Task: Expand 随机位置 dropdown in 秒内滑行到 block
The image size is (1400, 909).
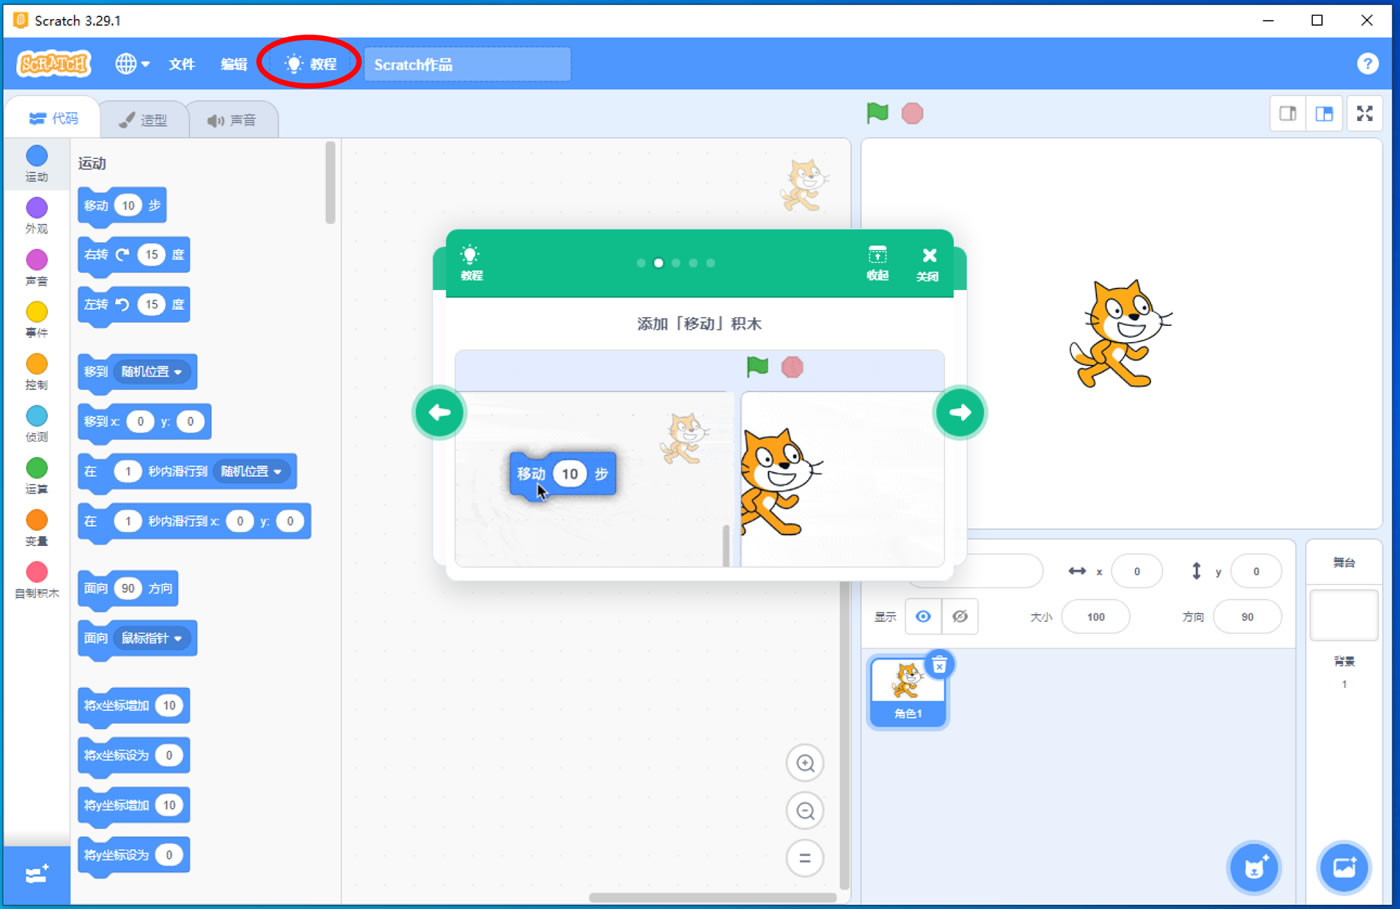Action: point(252,471)
